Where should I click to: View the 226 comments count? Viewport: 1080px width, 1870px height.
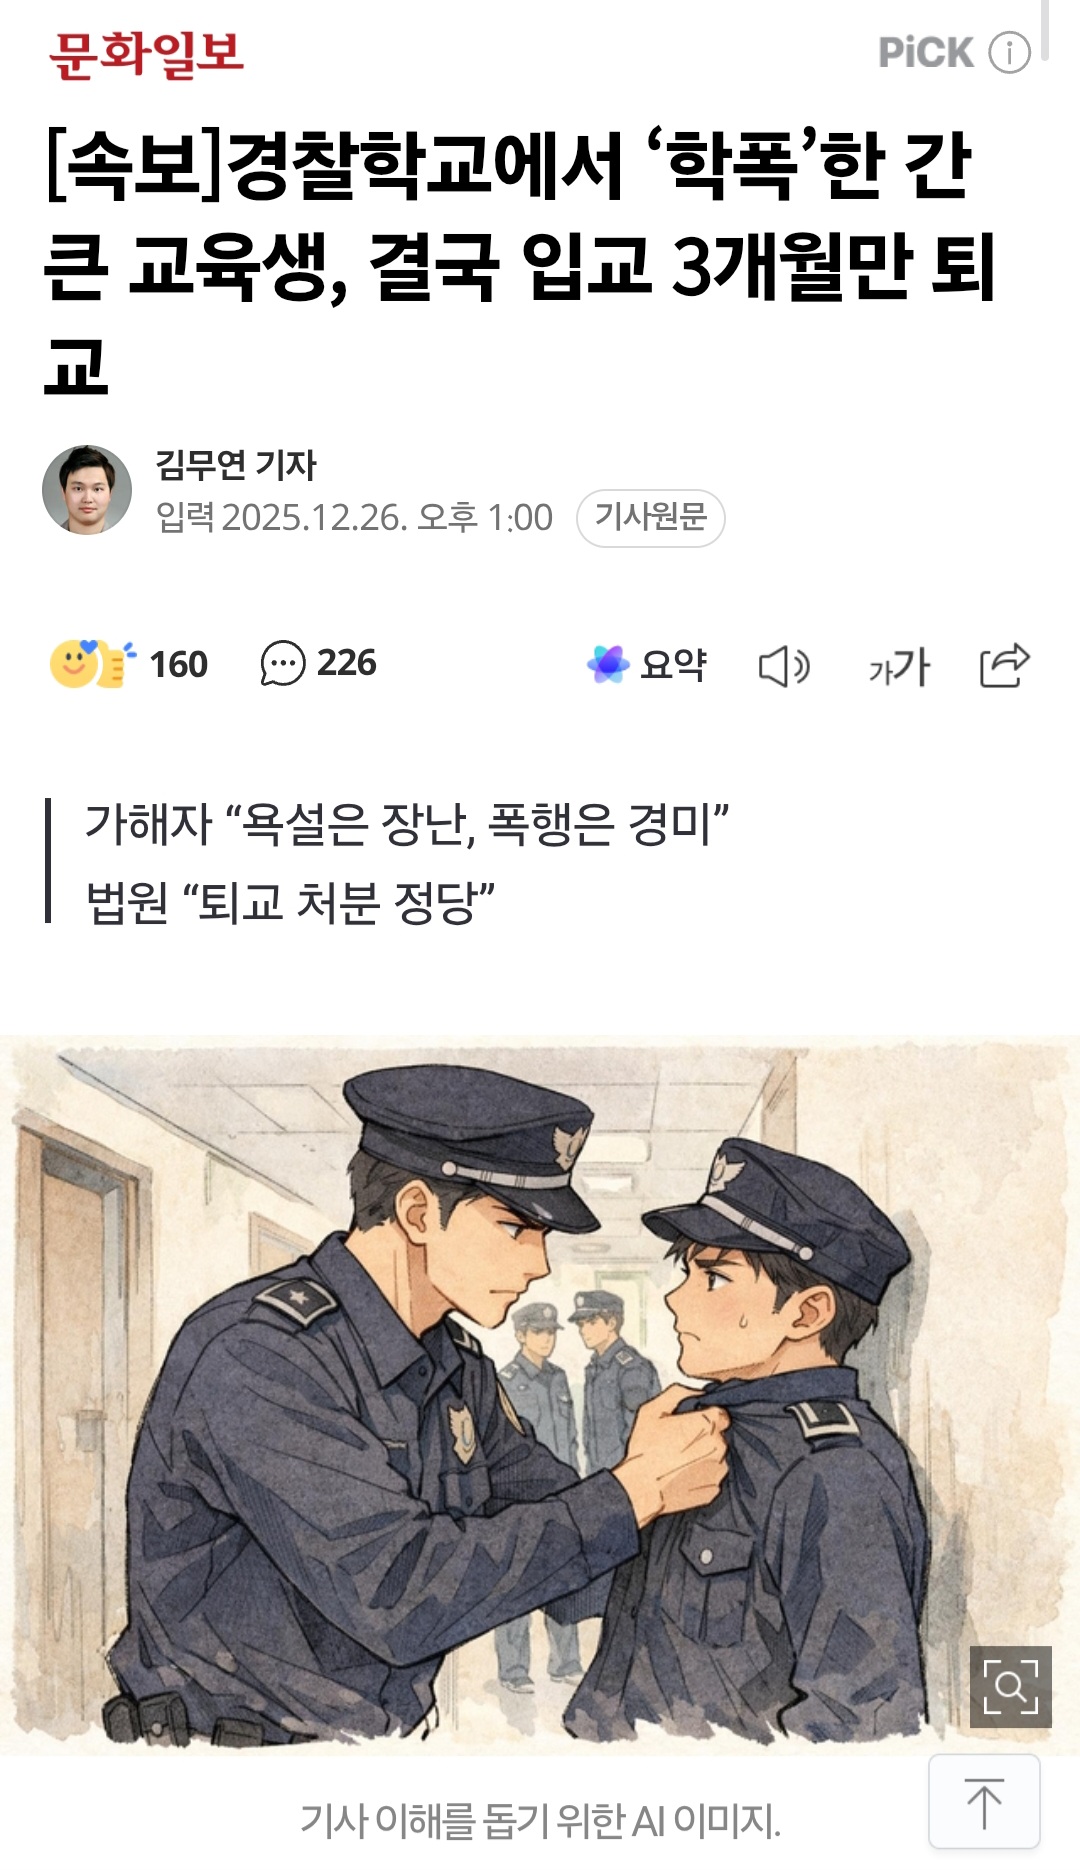point(347,663)
